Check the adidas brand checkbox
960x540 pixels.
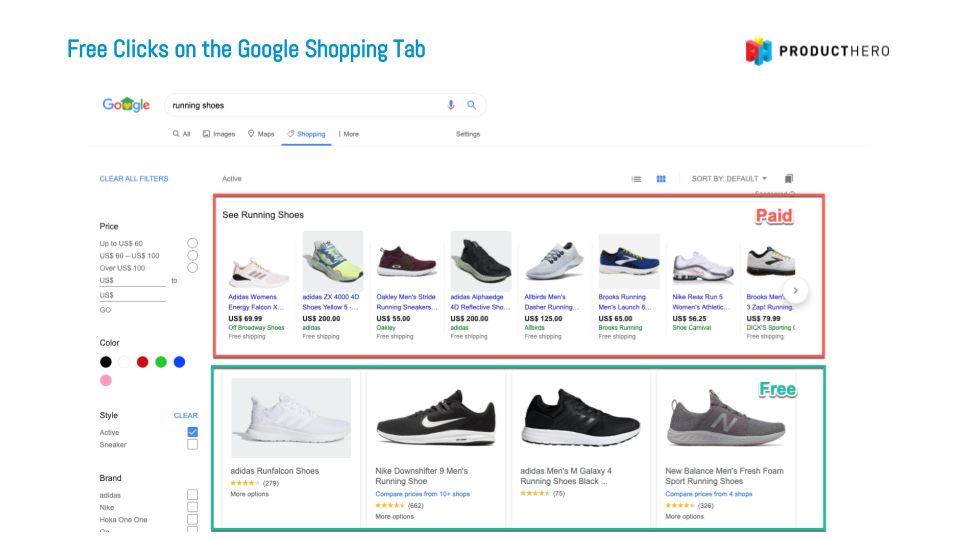192,495
